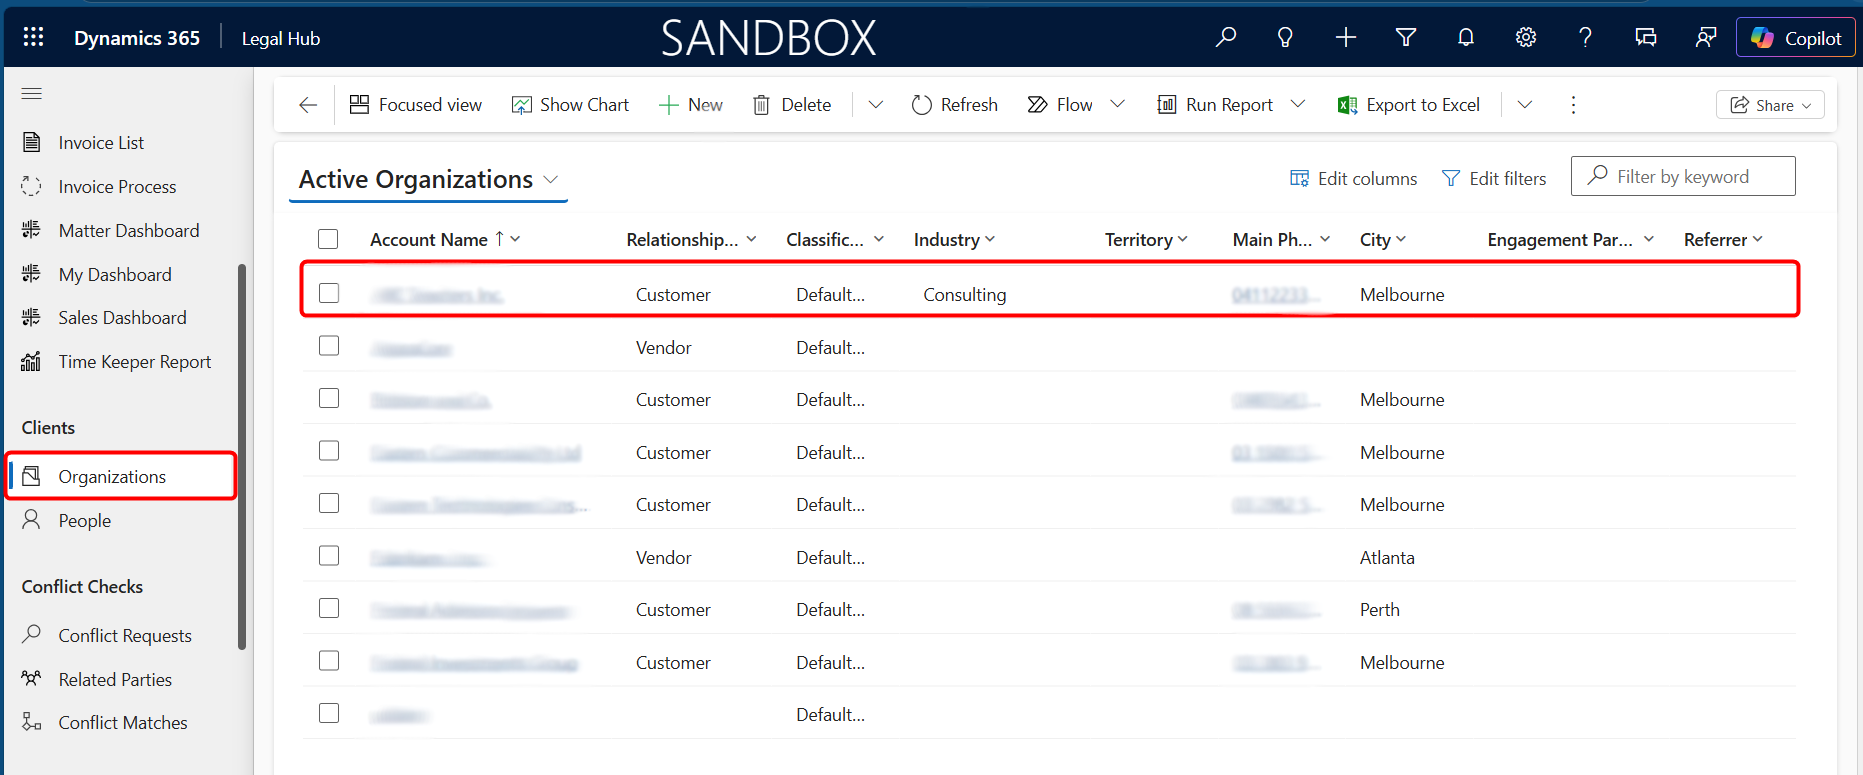Expand the Flow dropdown chevron
This screenshot has width=1863, height=775.
pos(1118,105)
